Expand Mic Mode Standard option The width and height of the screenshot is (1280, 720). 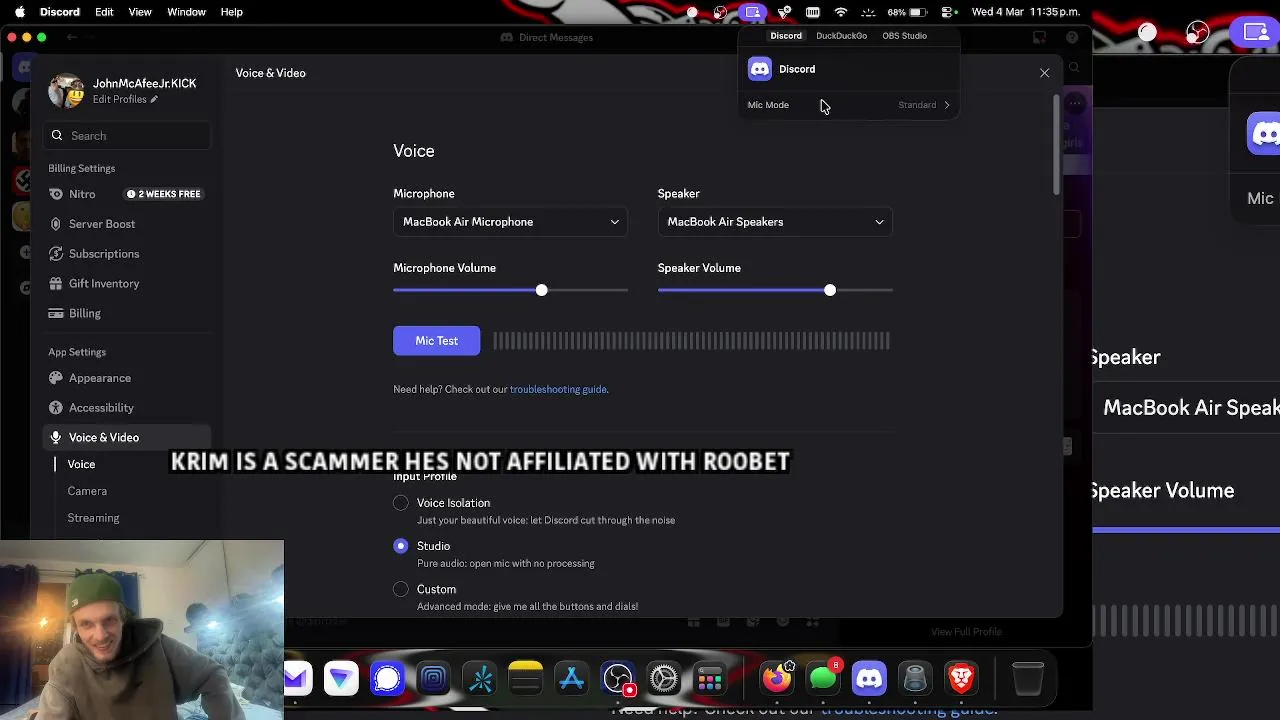click(x=924, y=105)
